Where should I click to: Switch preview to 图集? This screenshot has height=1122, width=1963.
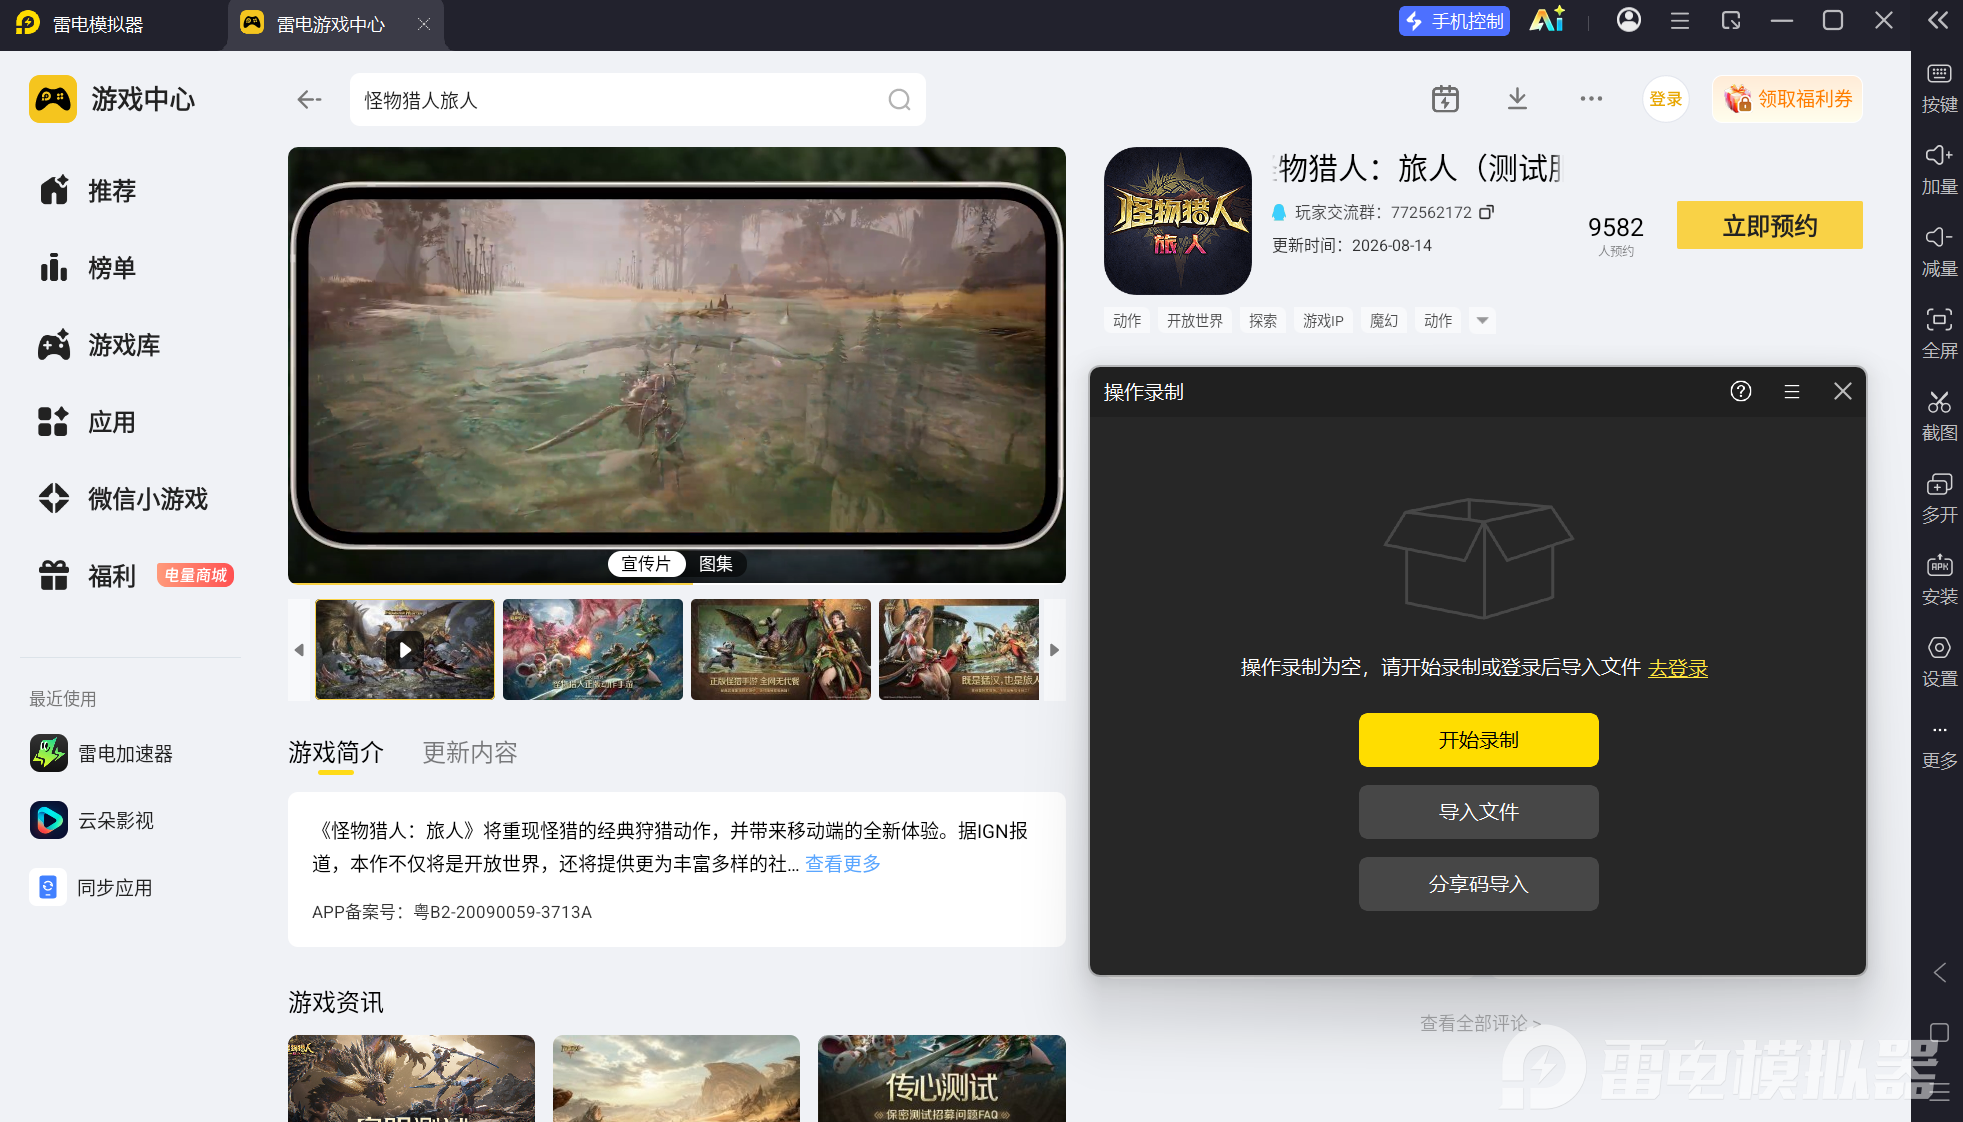(x=716, y=564)
